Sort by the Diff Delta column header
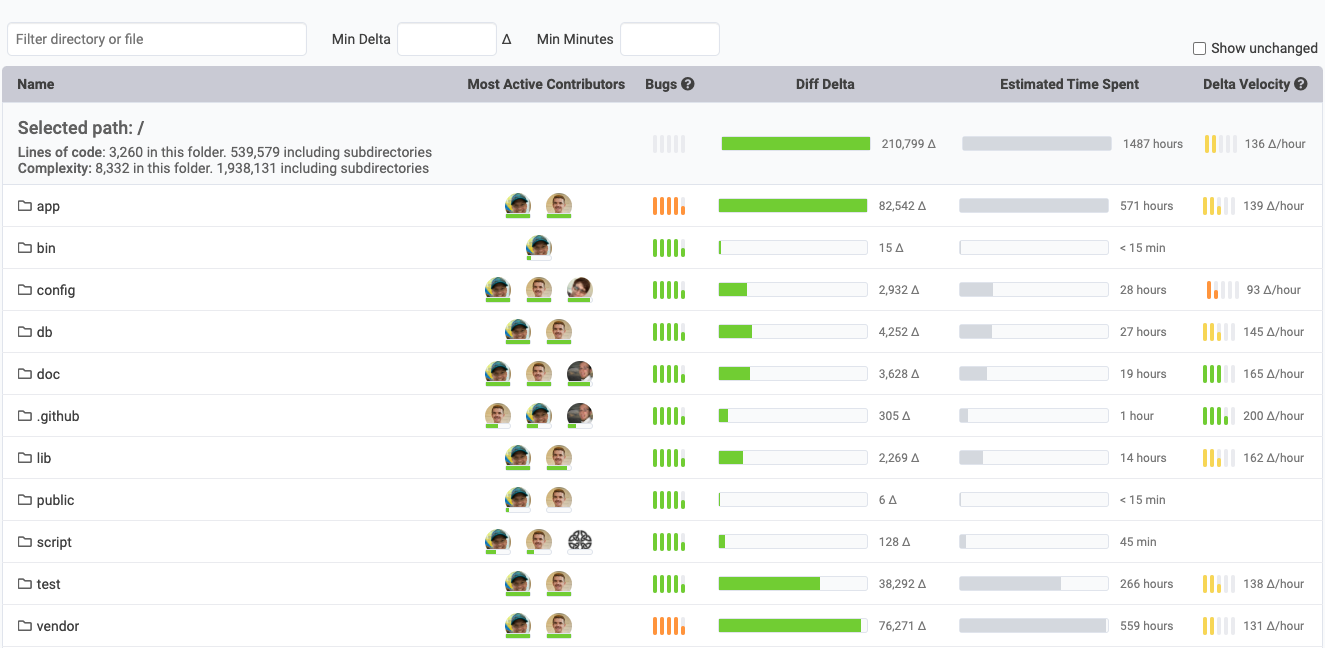 pos(824,84)
